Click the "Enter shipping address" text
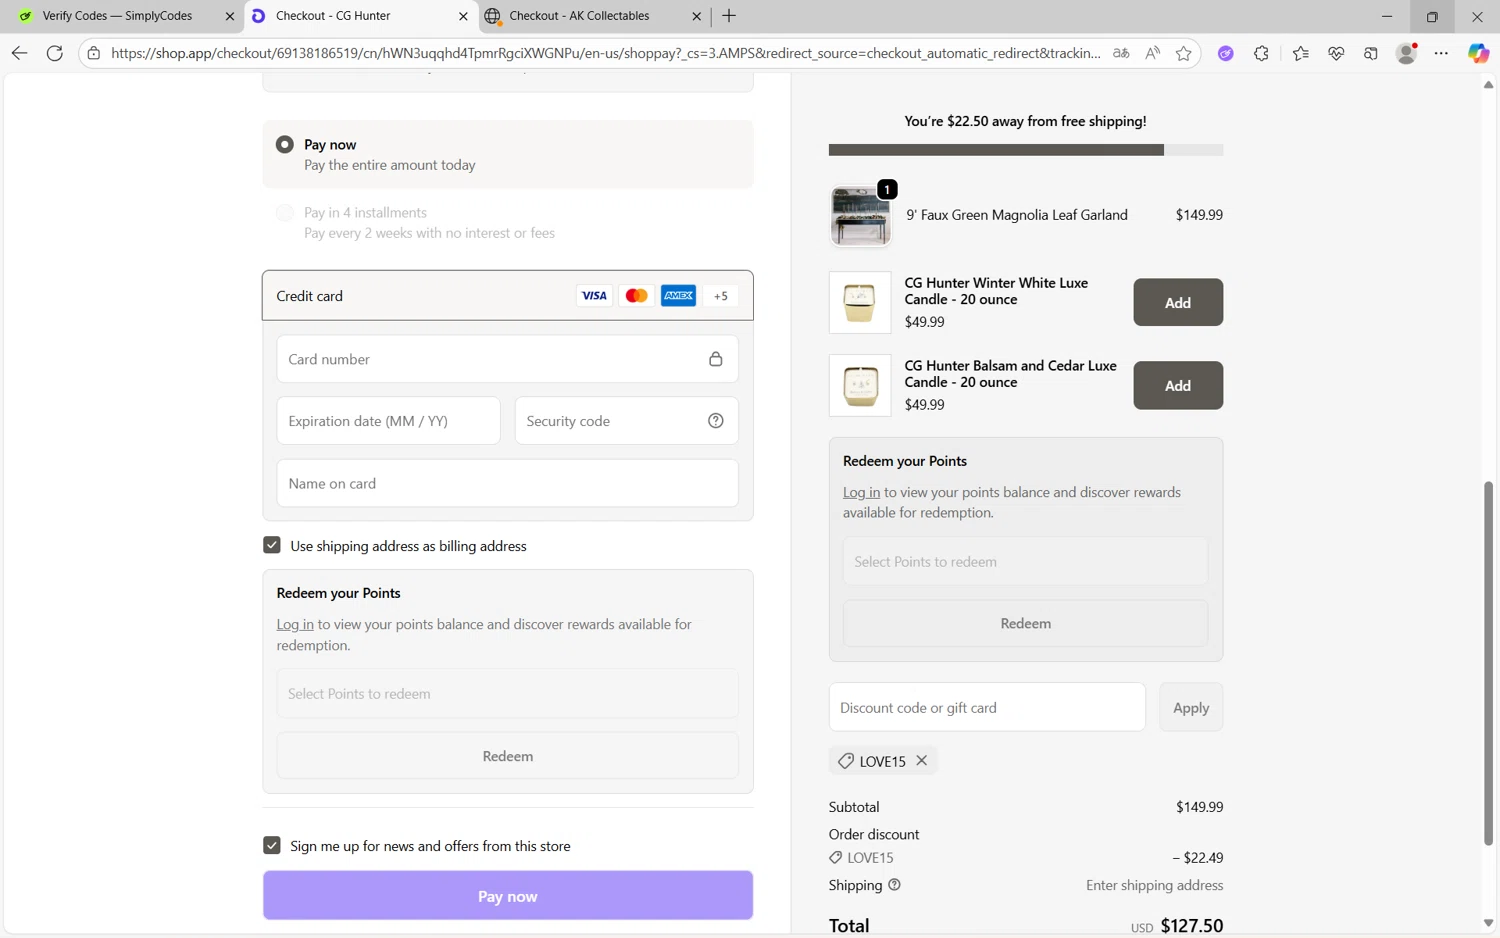Screen dimensions: 1500x938 pyautogui.click(x=1155, y=886)
